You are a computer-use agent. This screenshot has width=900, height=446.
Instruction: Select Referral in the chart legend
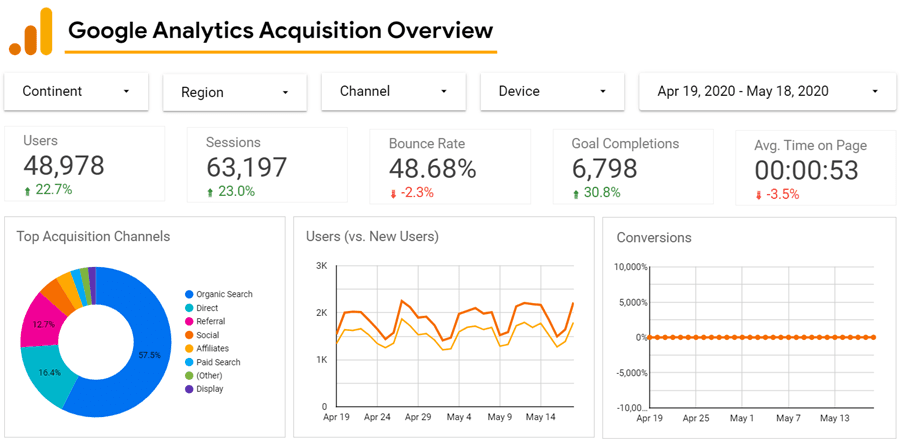point(210,321)
